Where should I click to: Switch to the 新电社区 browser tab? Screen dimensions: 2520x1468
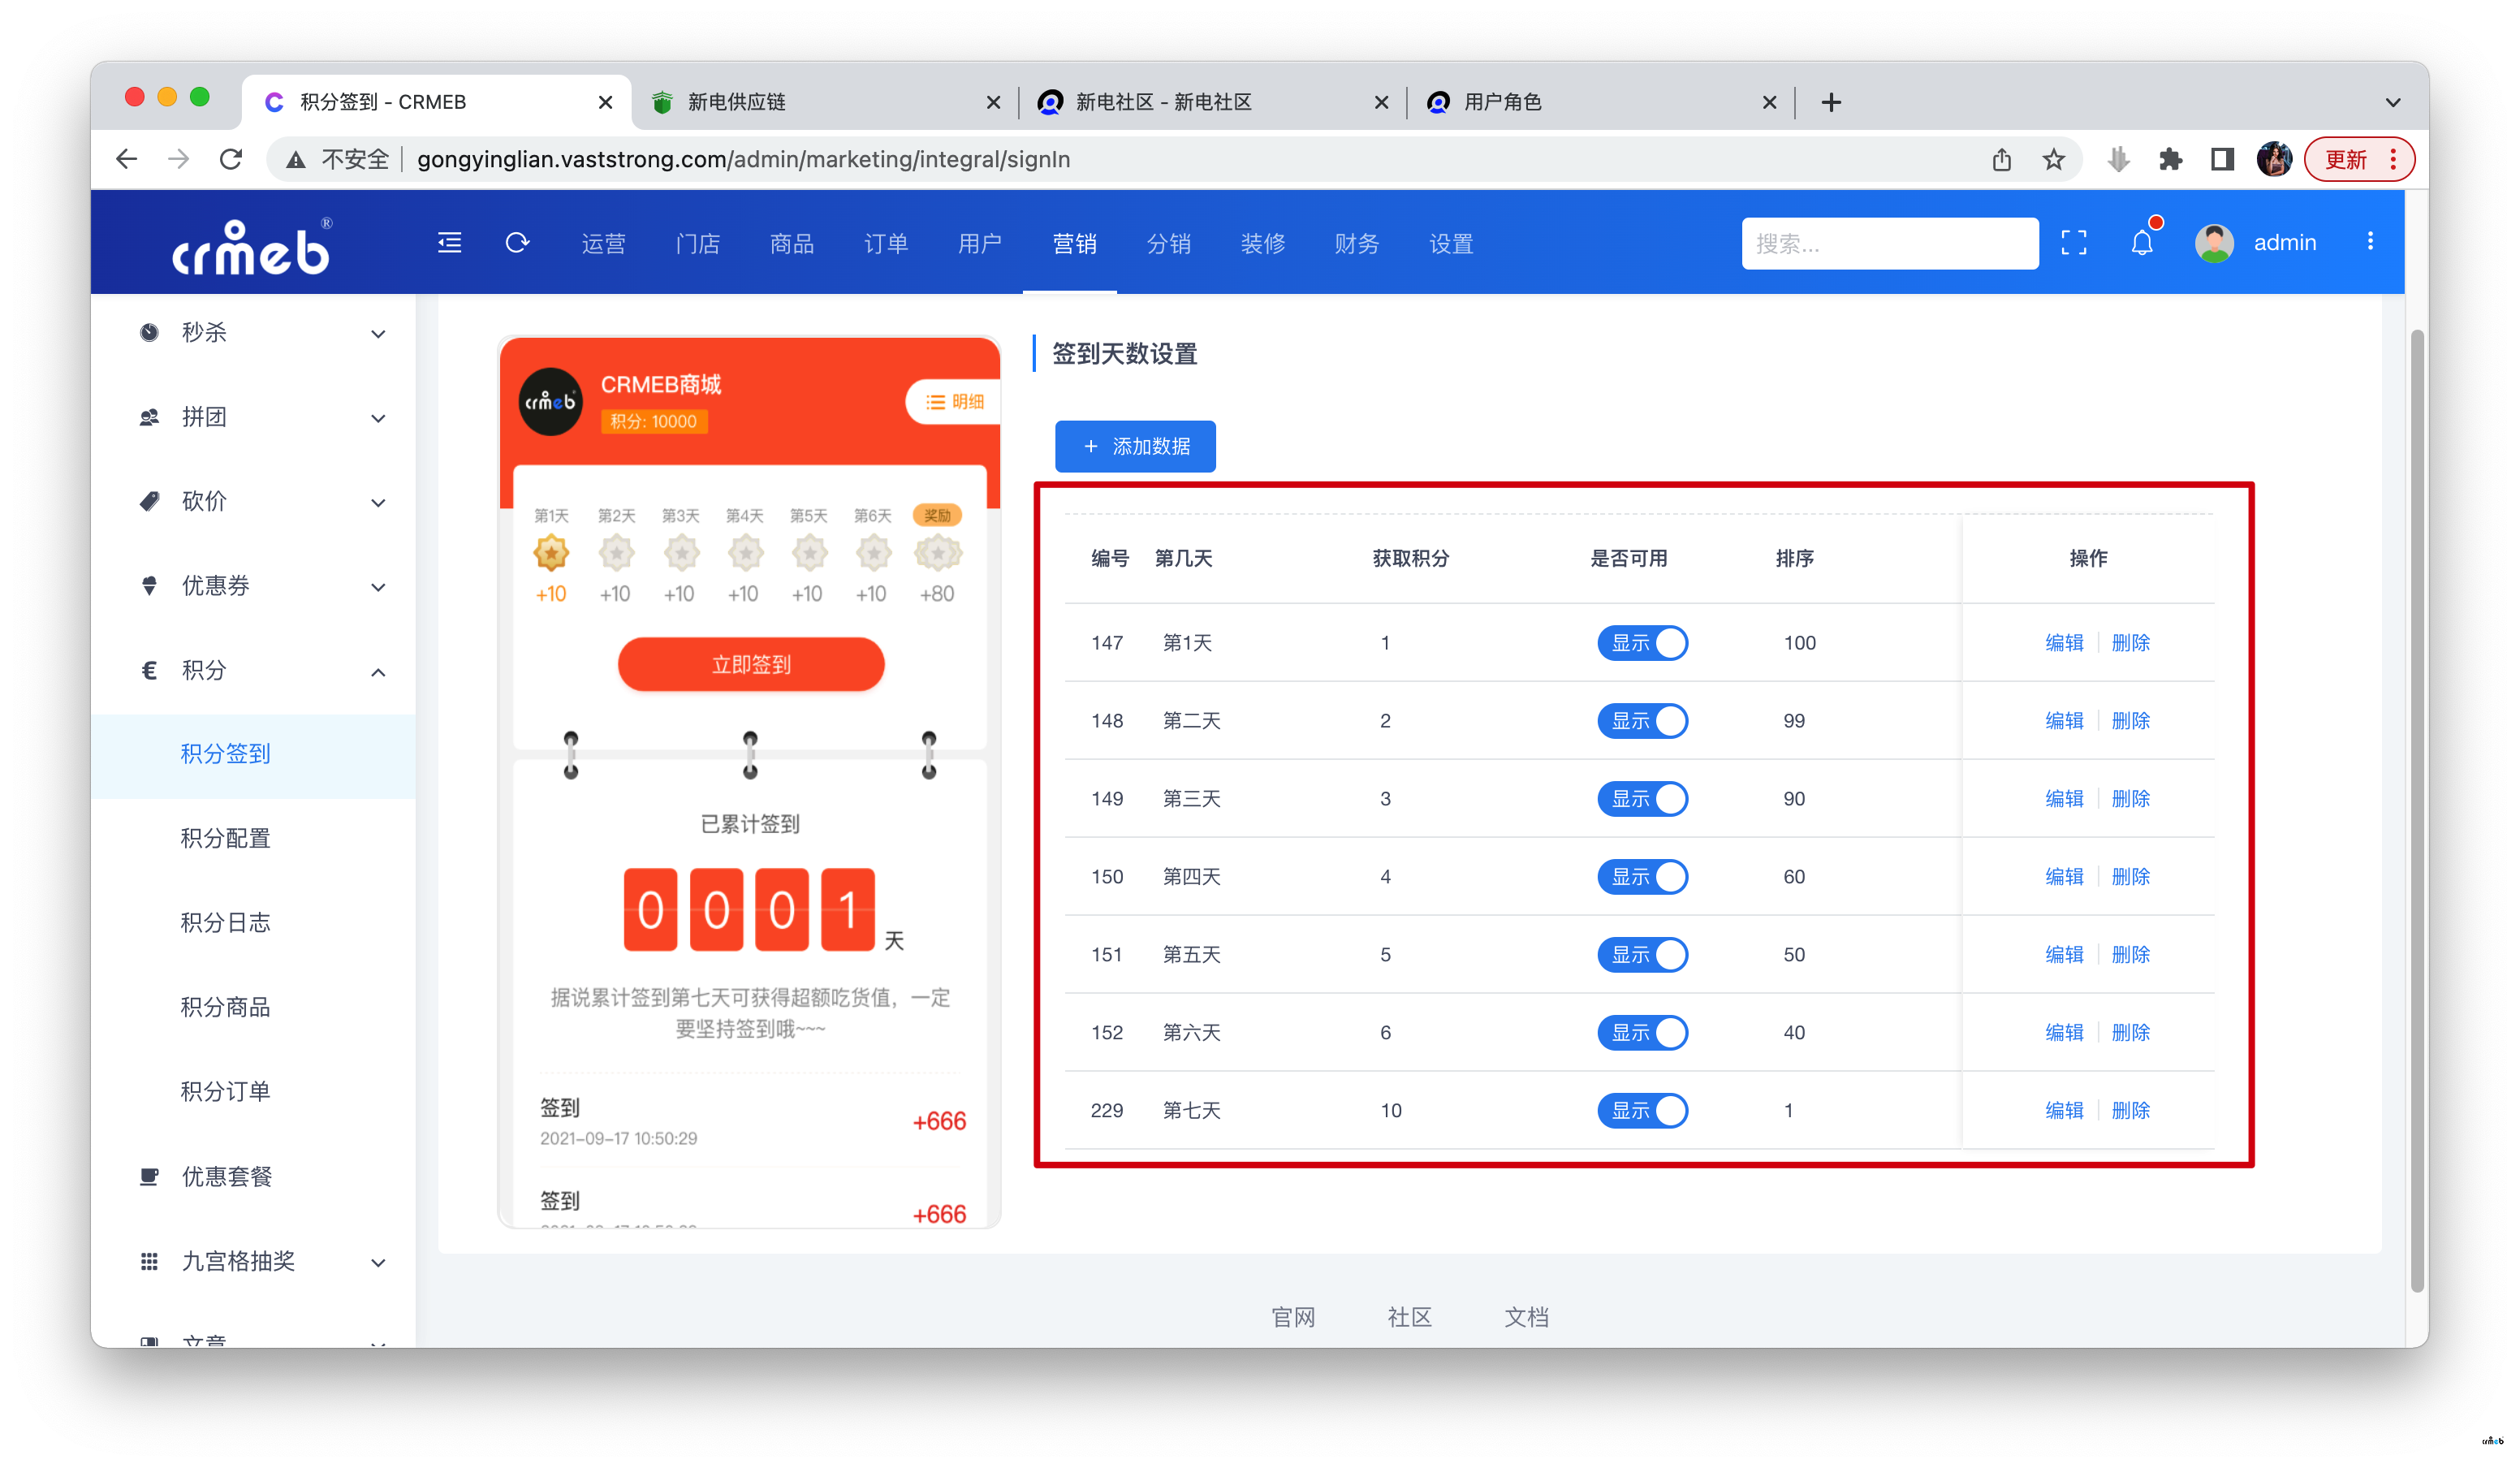1213,102
